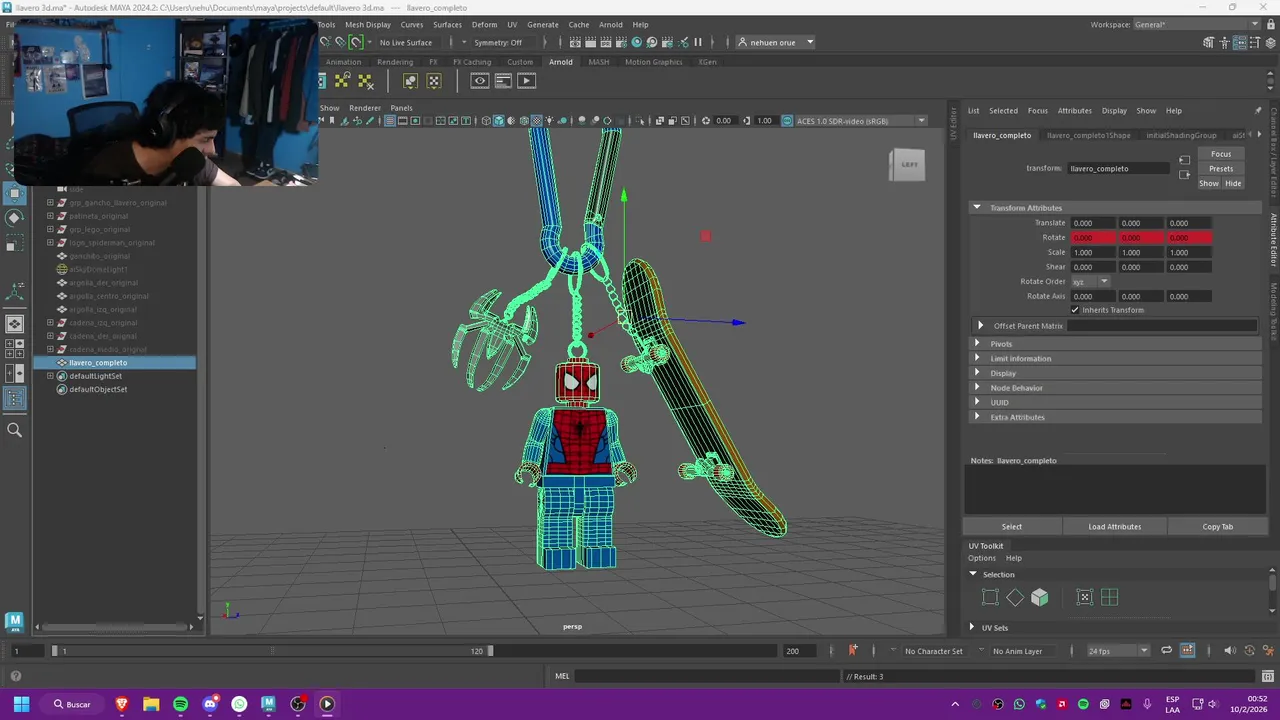The image size is (1280, 720).
Task: Click the Outliner layout icon
Action: coord(14,399)
